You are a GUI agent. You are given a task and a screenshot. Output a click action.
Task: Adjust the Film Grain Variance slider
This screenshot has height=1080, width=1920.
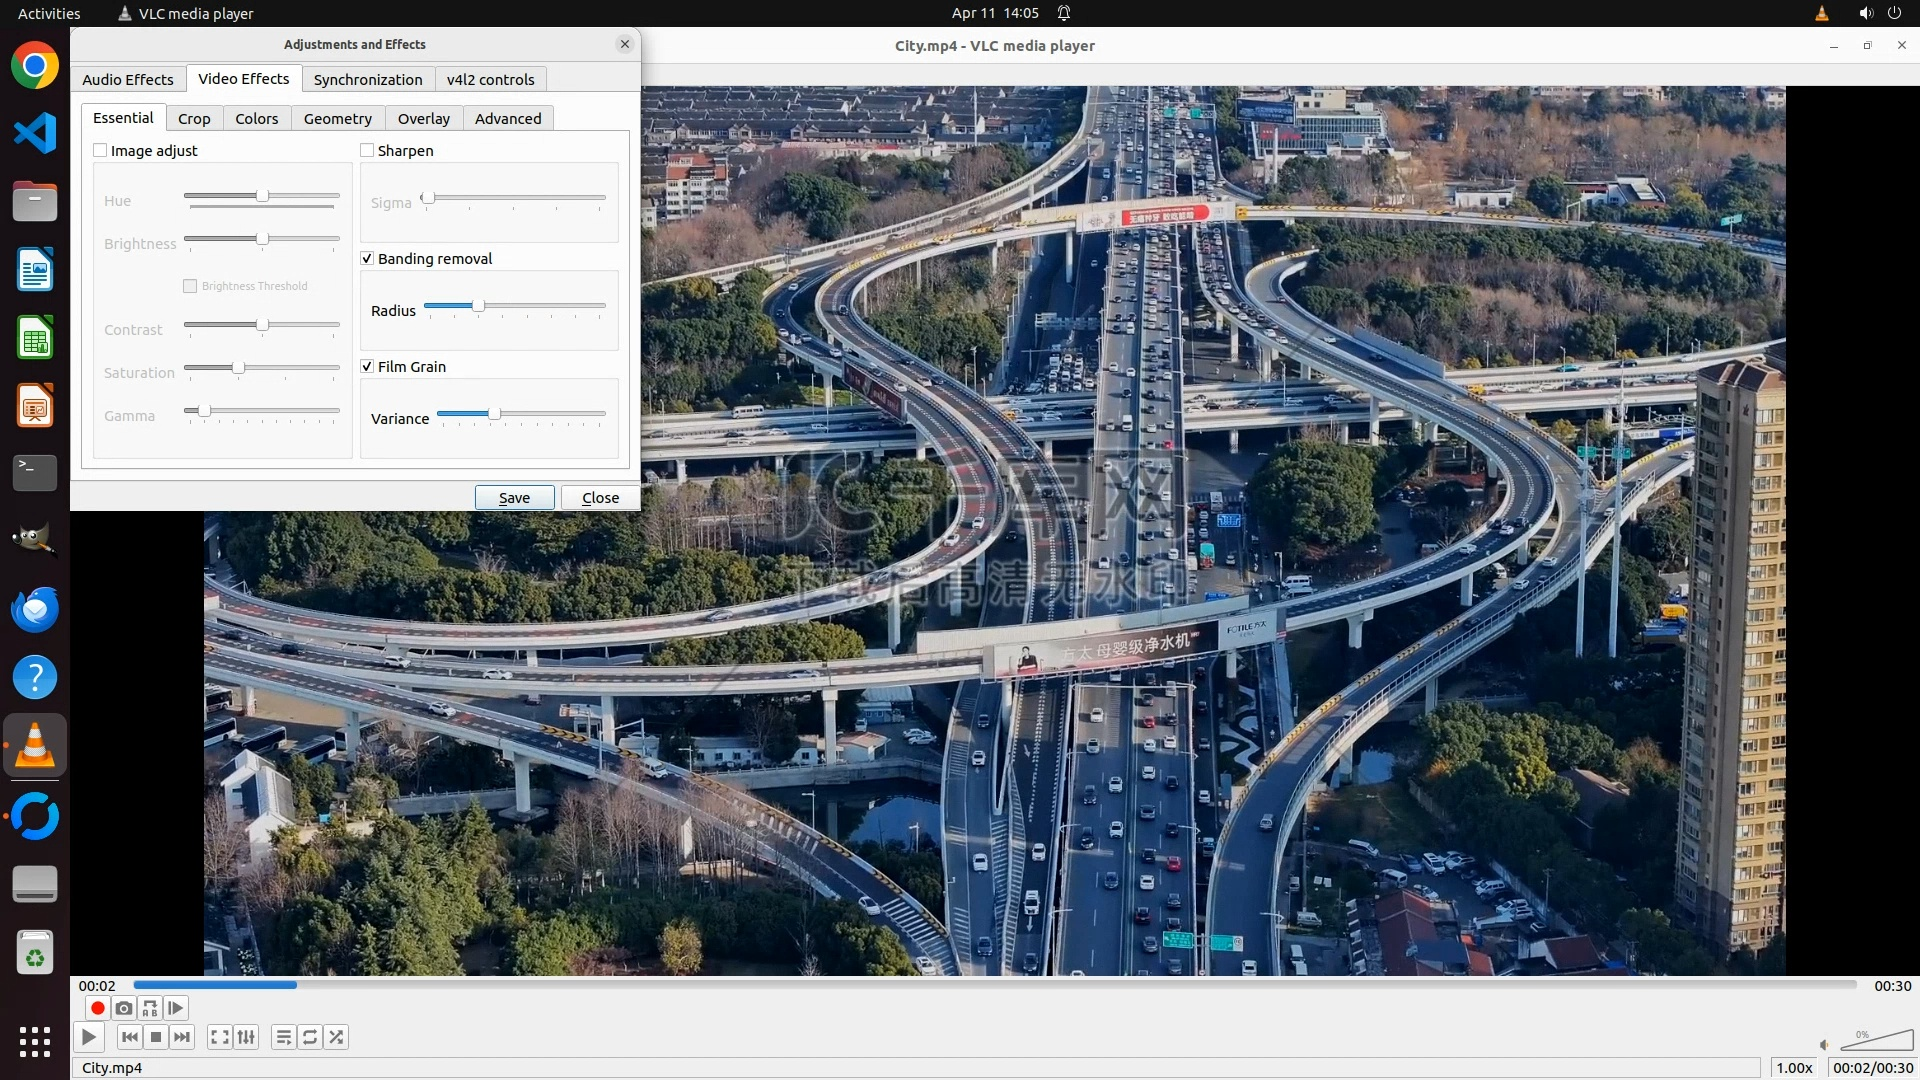click(x=494, y=414)
